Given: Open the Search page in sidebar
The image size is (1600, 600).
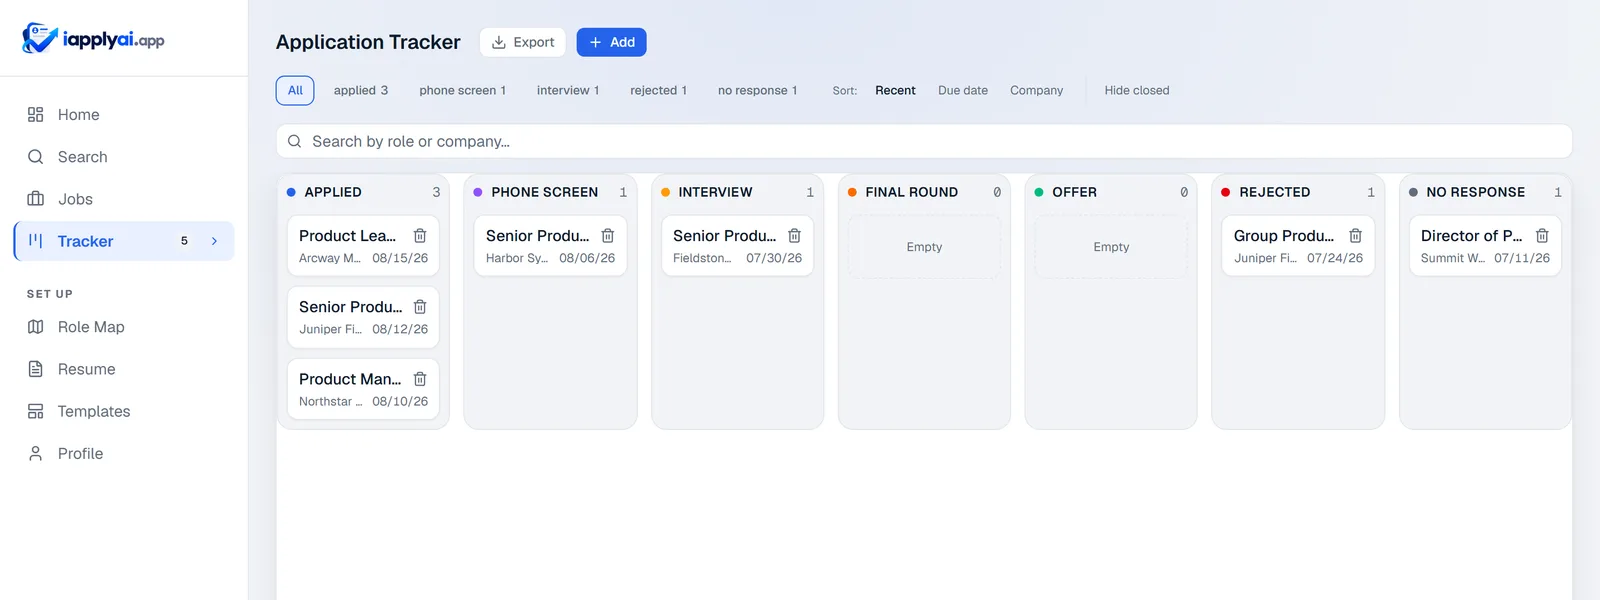Looking at the screenshot, I should coord(124,157).
